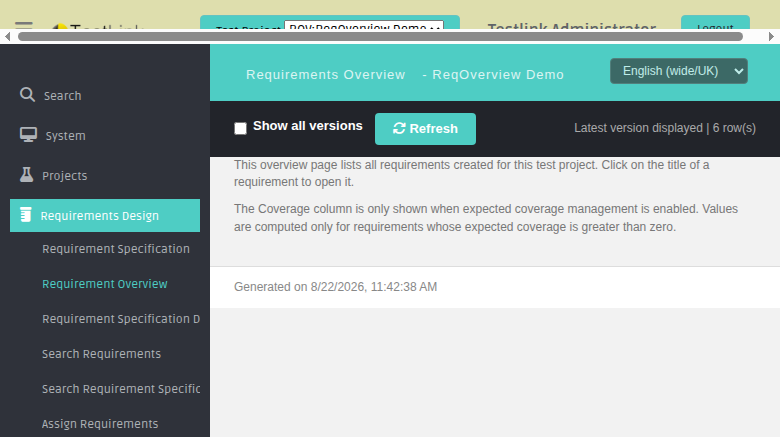
Task: Click the '- ReqOverview Demo' heading text
Action: click(x=493, y=75)
